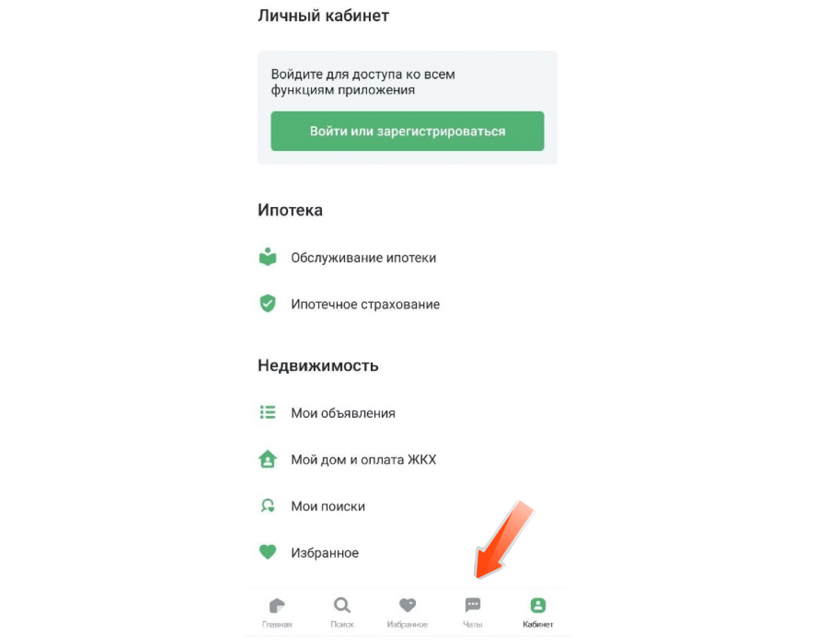The image size is (828, 640).
Task: Open the Мои поиски search-heart icon
Action: point(268,506)
